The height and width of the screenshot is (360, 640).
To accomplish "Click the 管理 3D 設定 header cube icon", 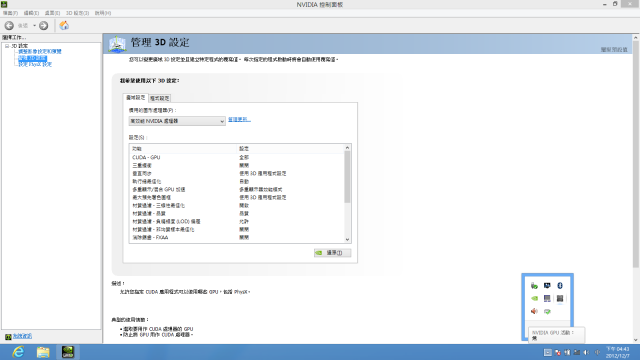I will point(117,44).
